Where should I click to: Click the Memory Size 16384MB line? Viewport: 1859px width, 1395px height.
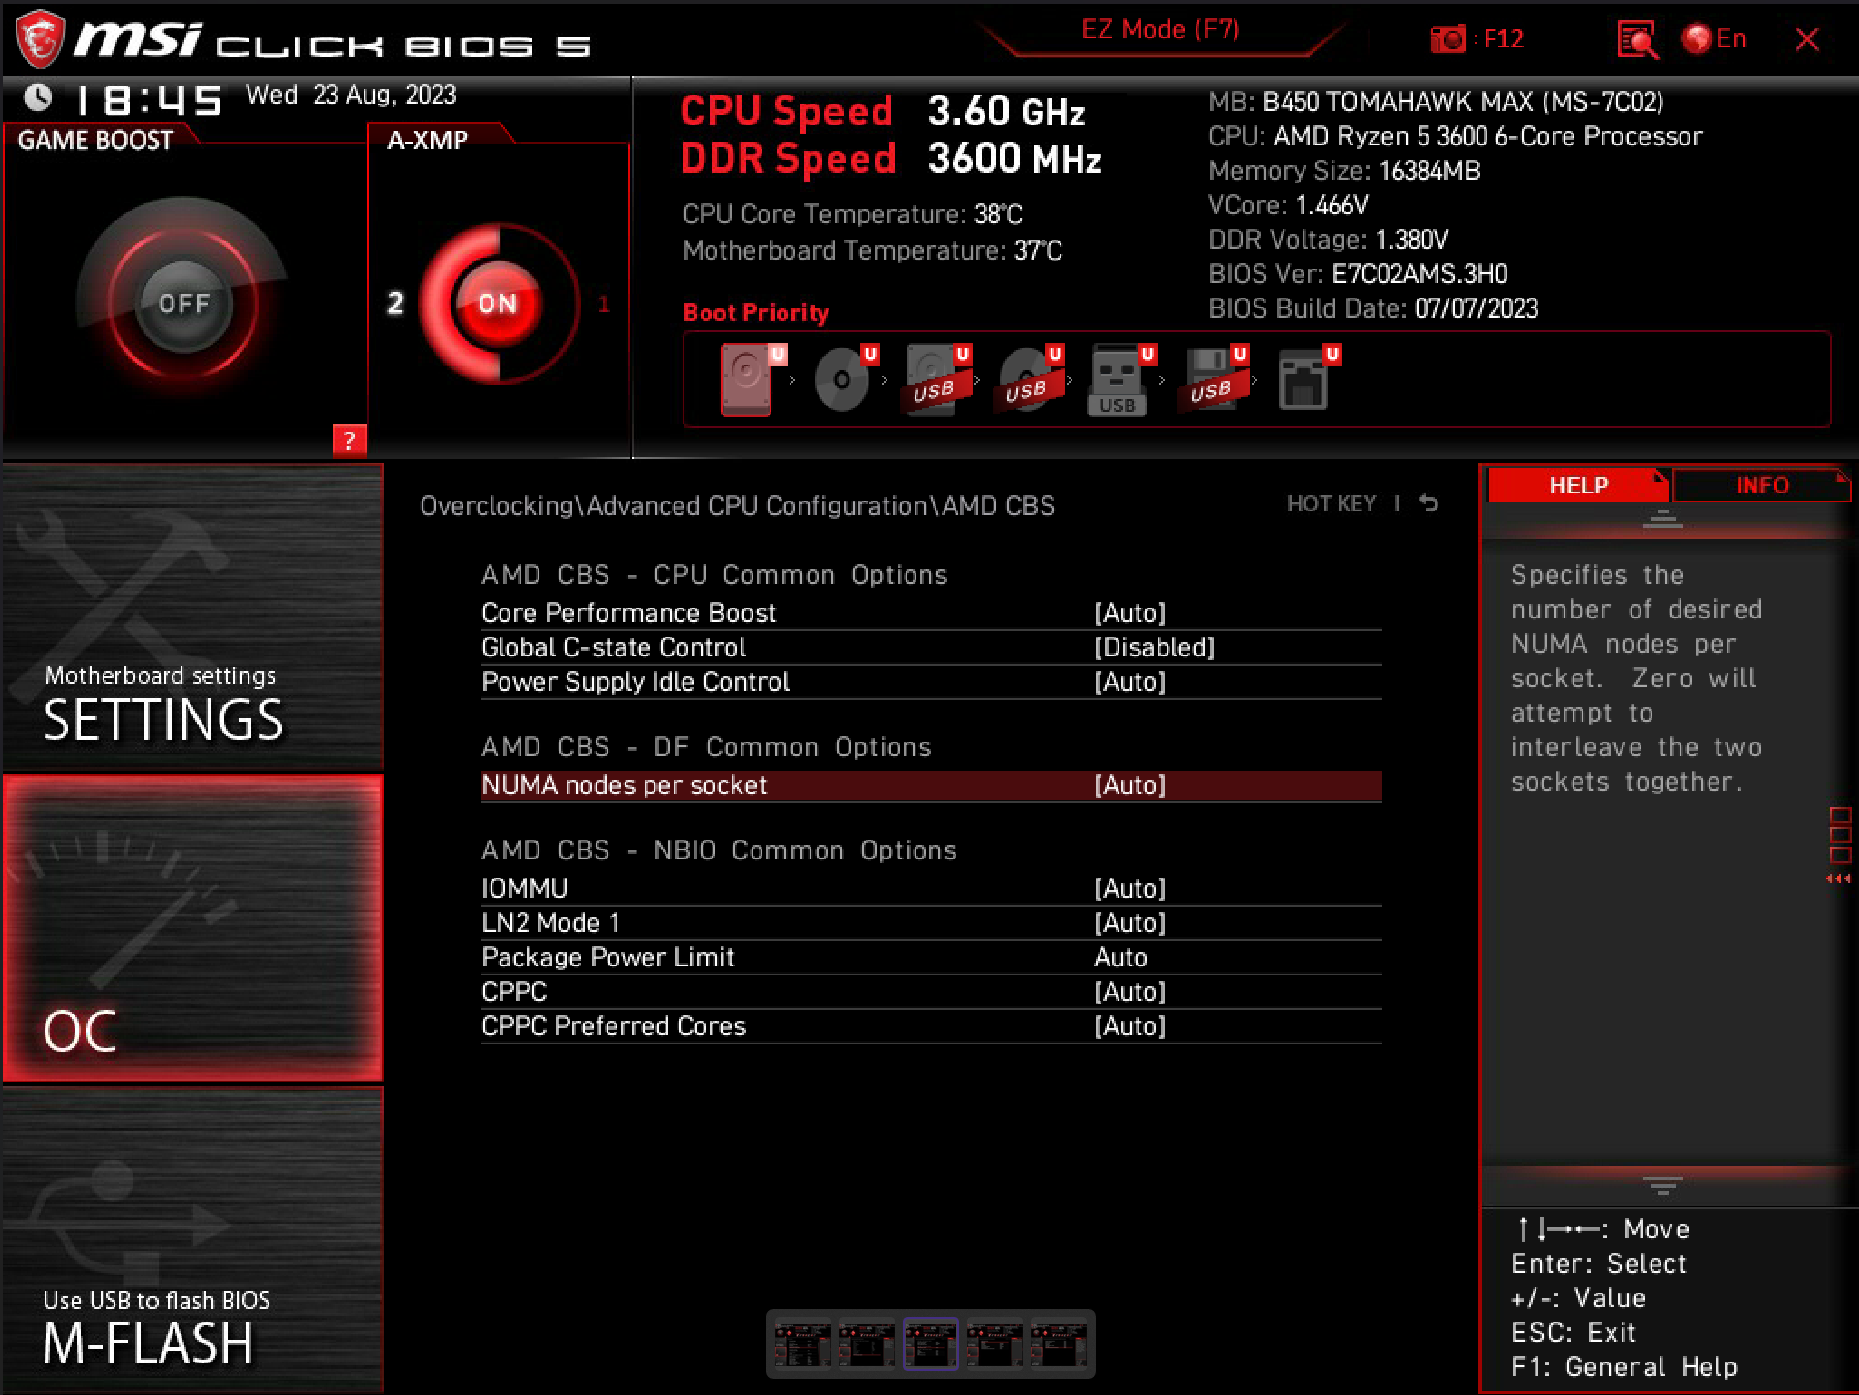point(1344,171)
